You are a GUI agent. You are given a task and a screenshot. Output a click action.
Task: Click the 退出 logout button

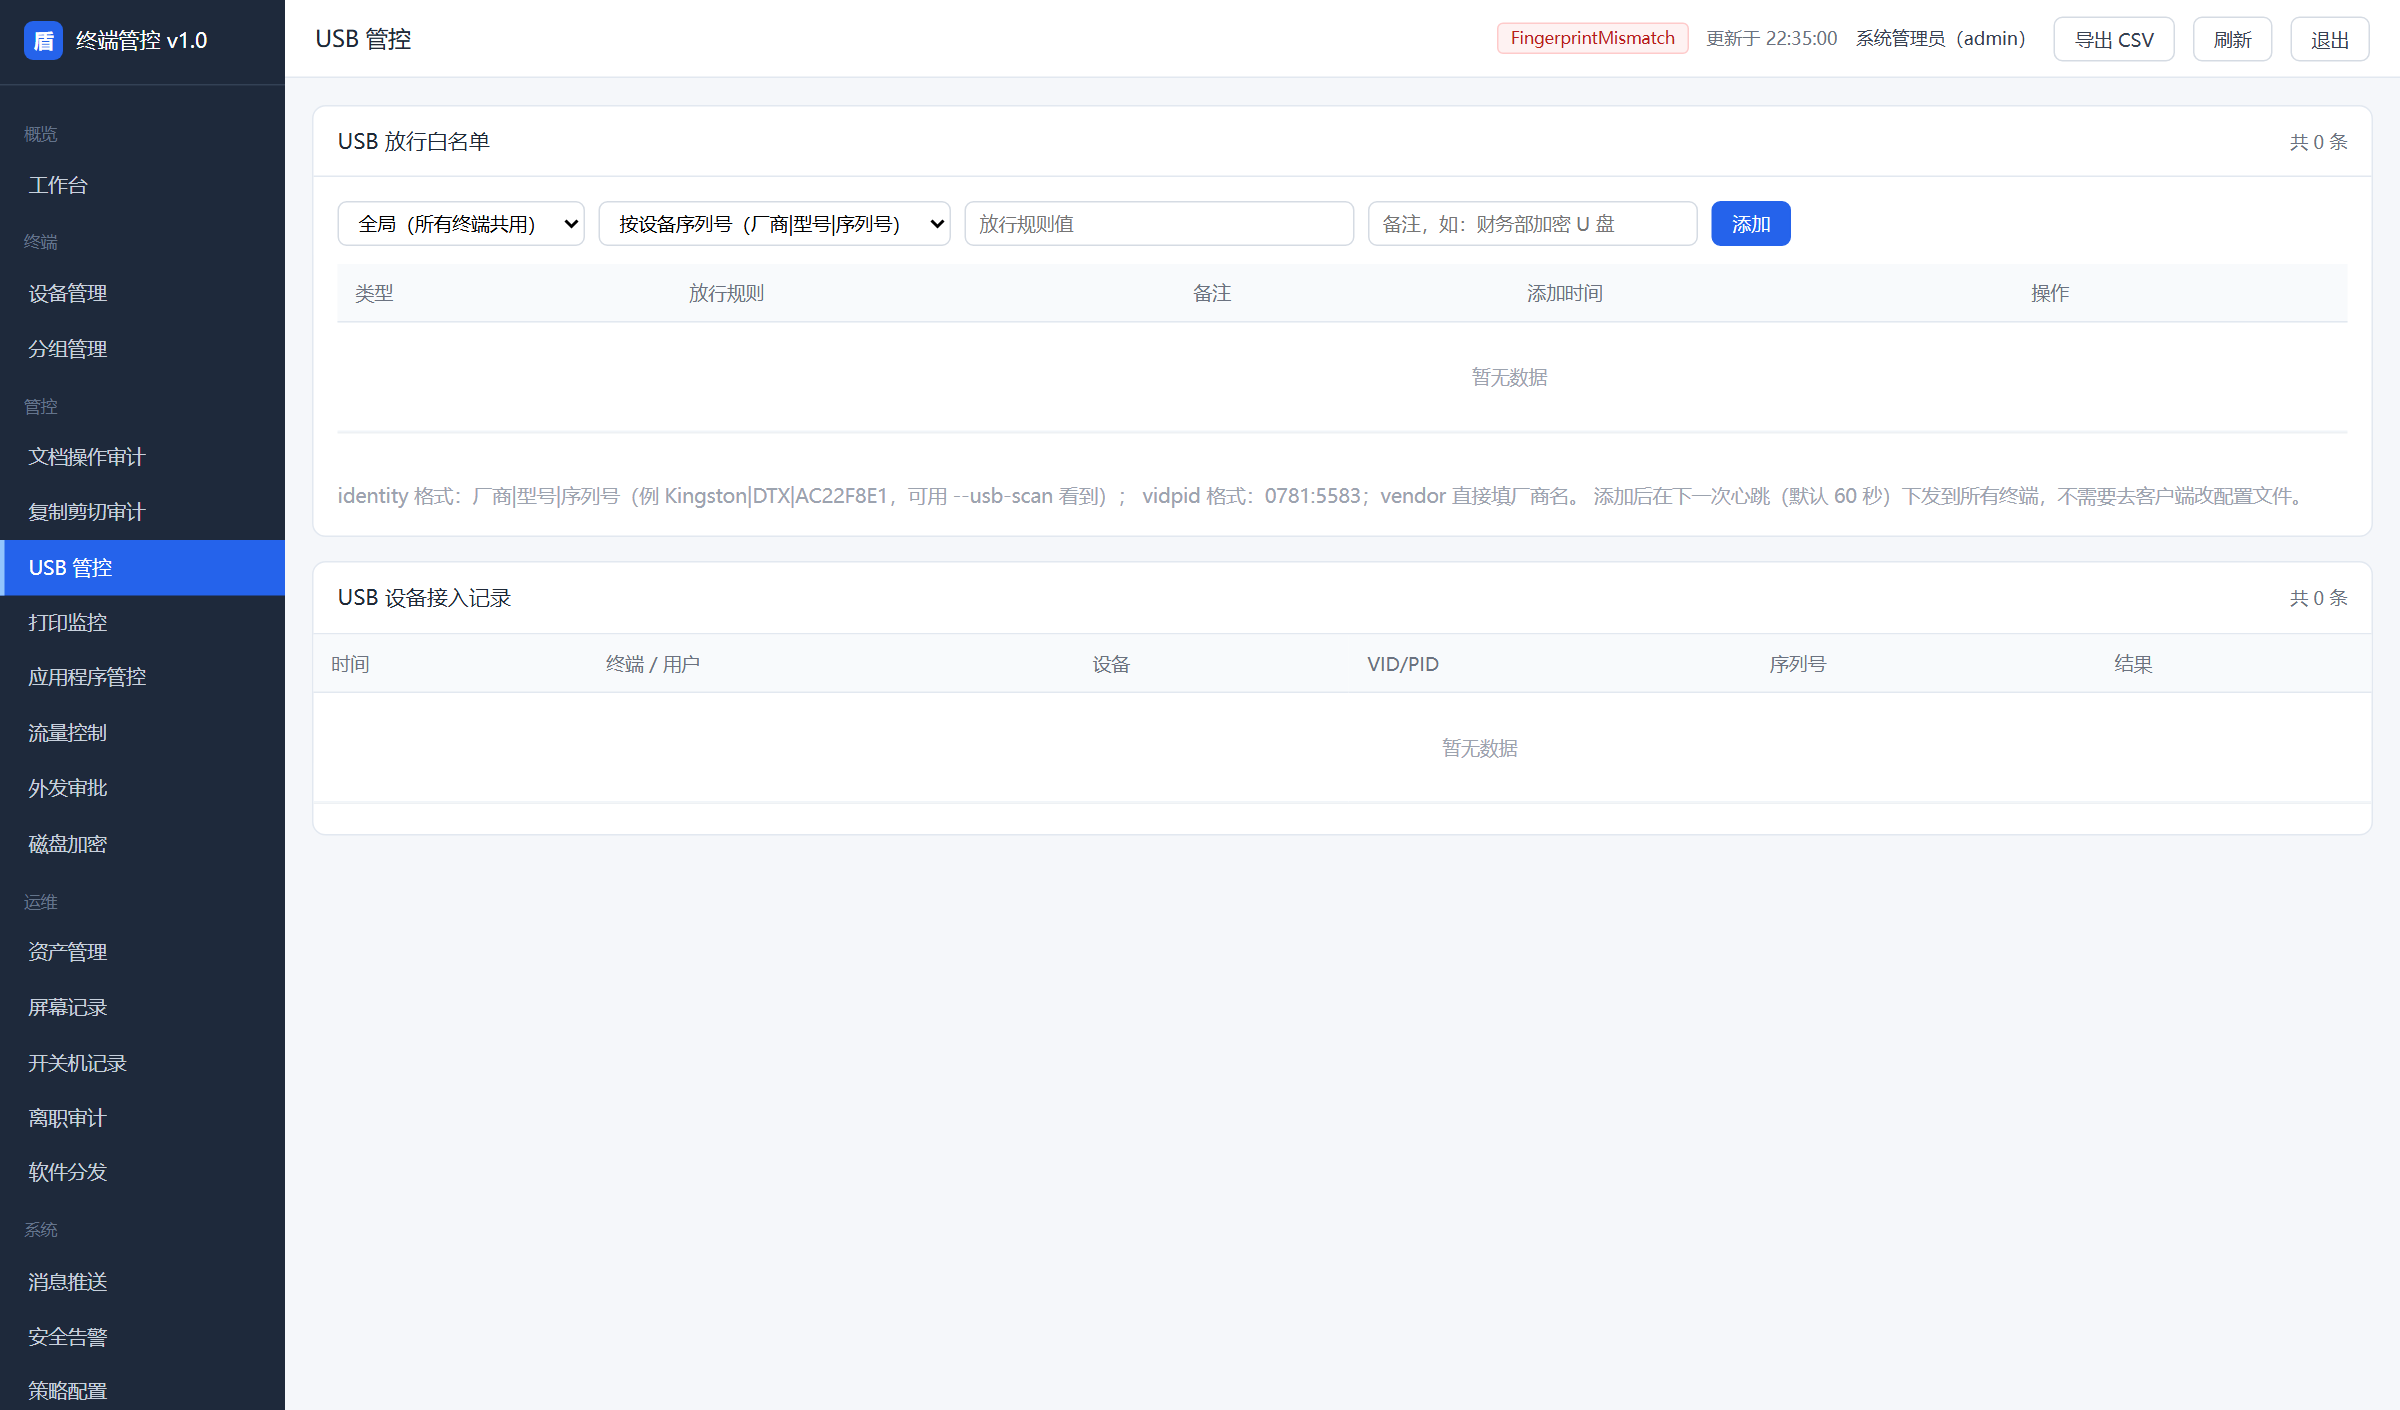pos(2329,40)
